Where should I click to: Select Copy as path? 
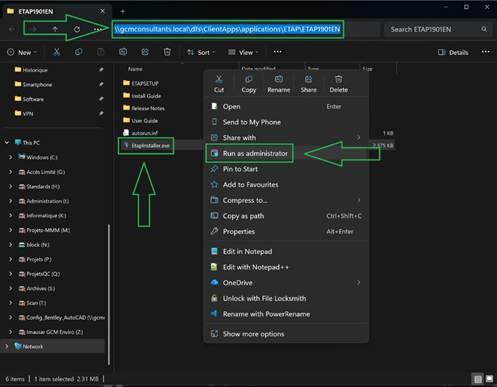(x=286, y=216)
